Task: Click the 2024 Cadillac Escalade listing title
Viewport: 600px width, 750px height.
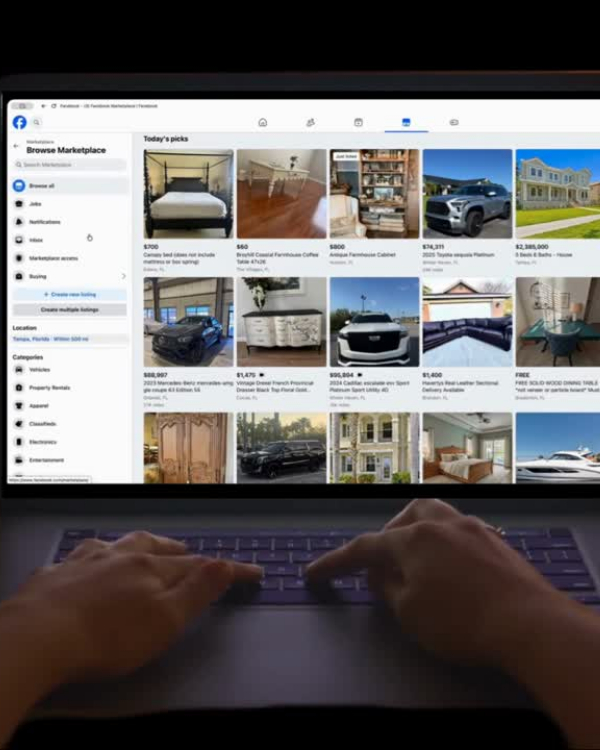Action: (x=369, y=386)
